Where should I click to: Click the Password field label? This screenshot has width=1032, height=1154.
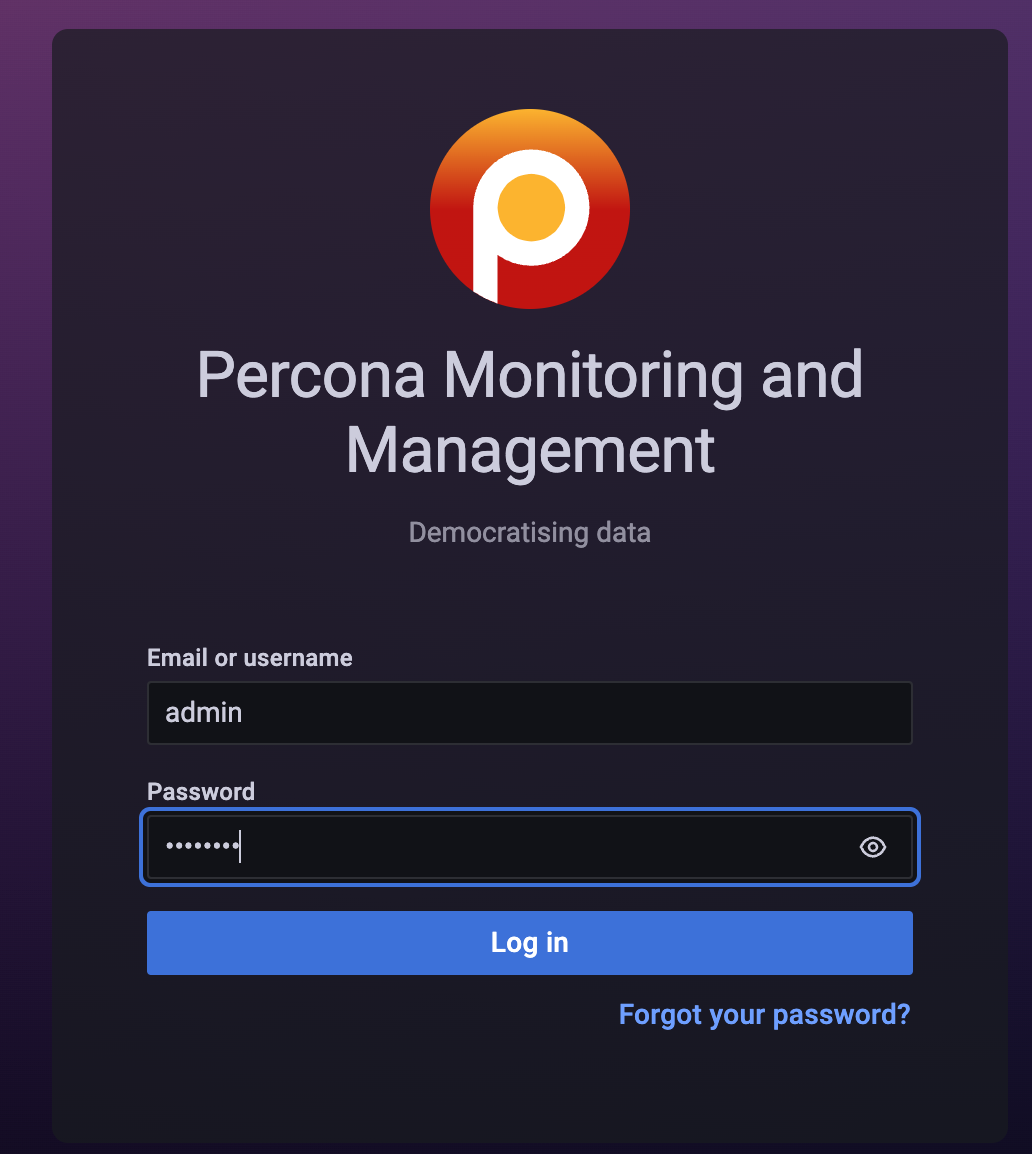[201, 792]
